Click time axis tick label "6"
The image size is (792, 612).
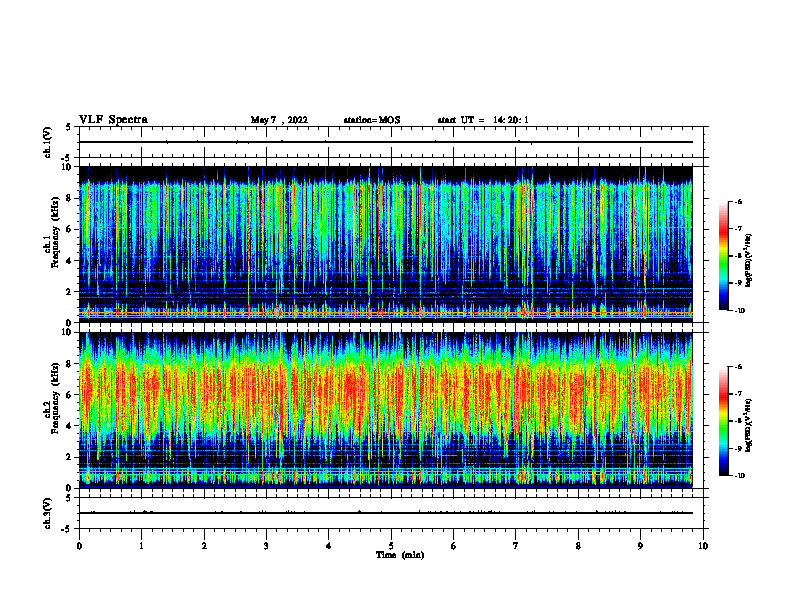pos(454,546)
